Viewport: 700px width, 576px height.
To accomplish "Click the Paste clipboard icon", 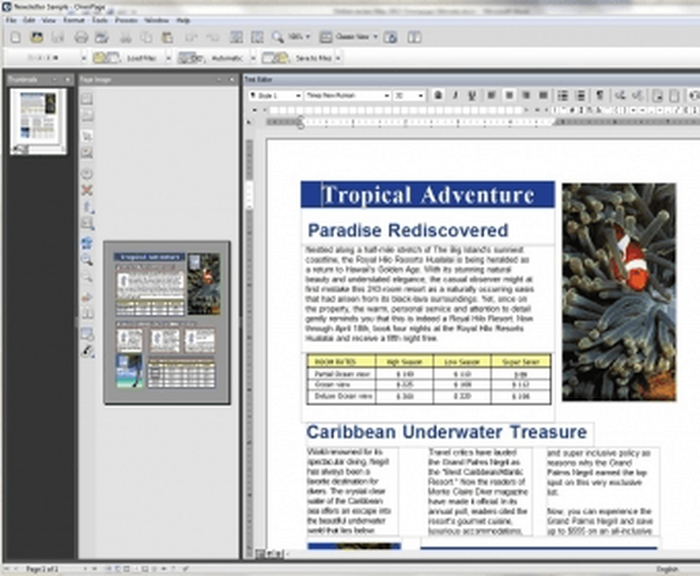I will [x=167, y=38].
